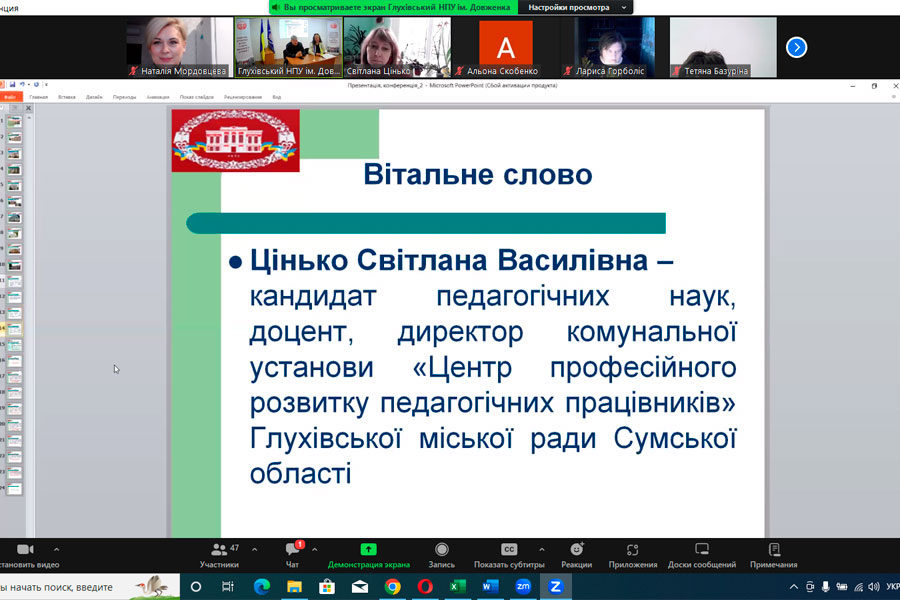
Task: Select the last visible slide thumbnail
Action: tap(14, 489)
